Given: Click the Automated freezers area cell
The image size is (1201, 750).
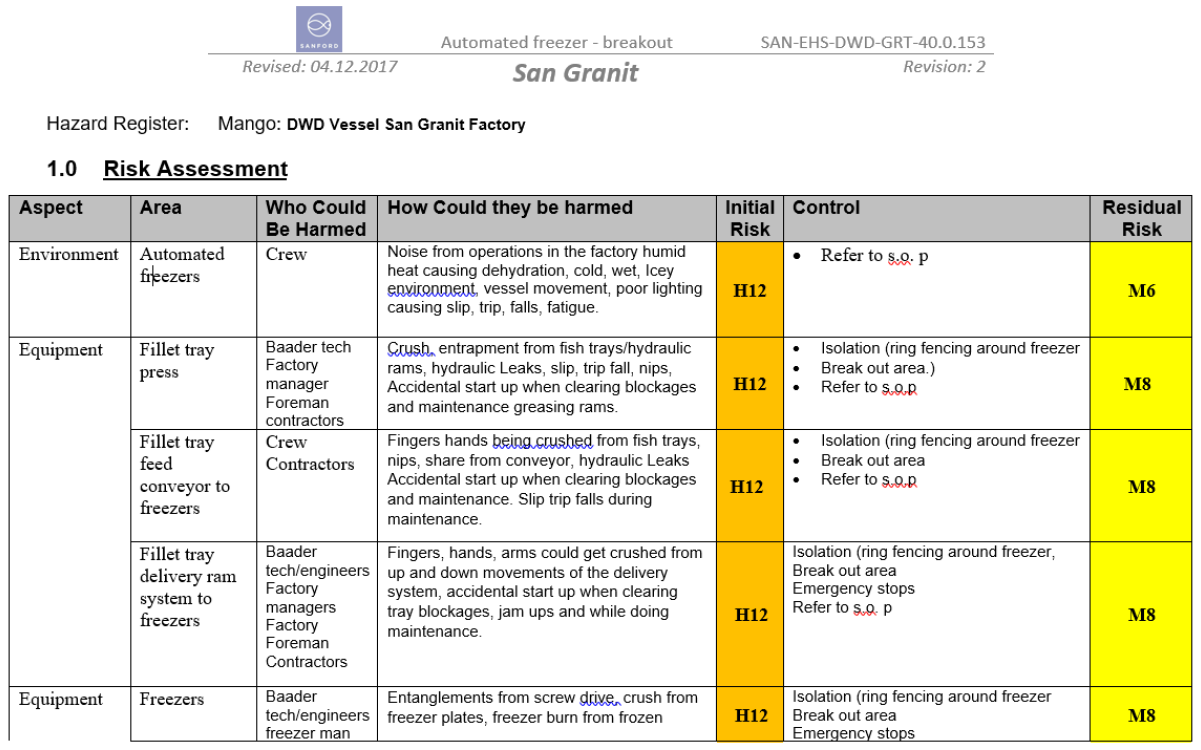Looking at the screenshot, I should (182, 265).
